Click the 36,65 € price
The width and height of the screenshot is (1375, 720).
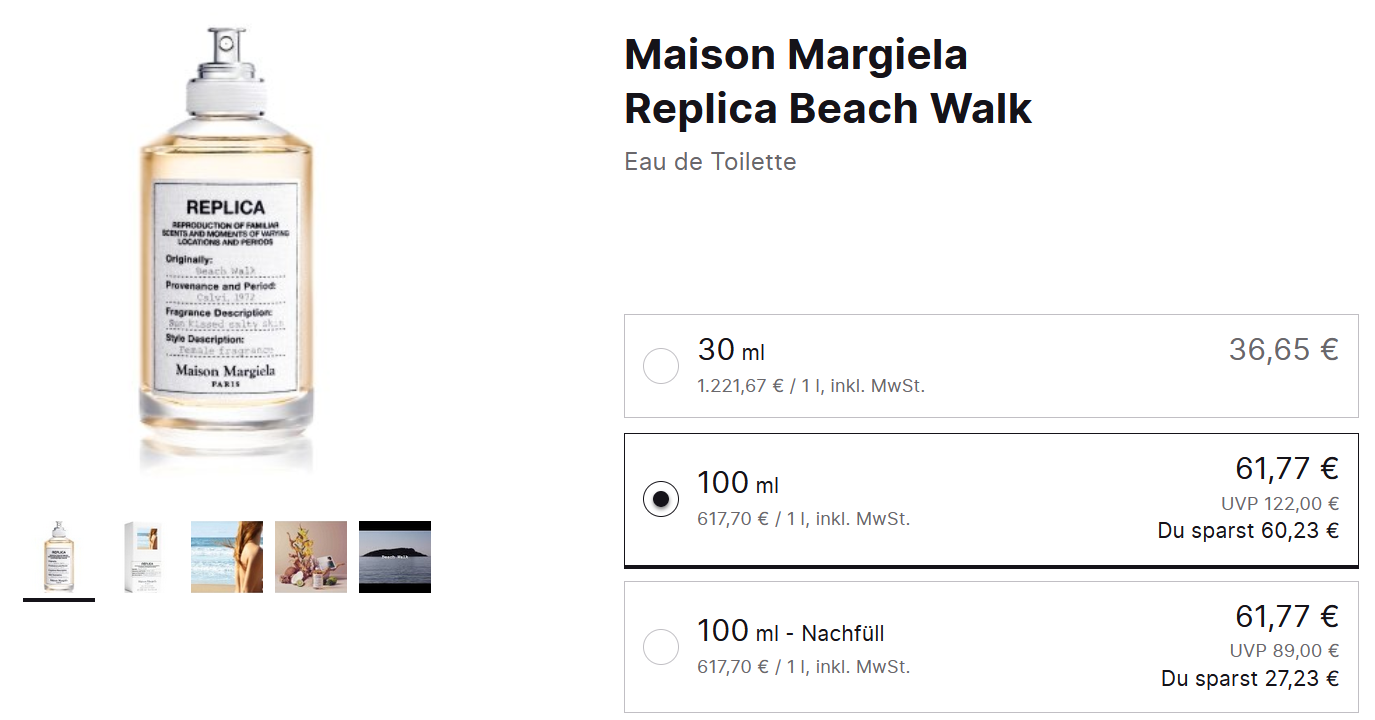pyautogui.click(x=1283, y=350)
